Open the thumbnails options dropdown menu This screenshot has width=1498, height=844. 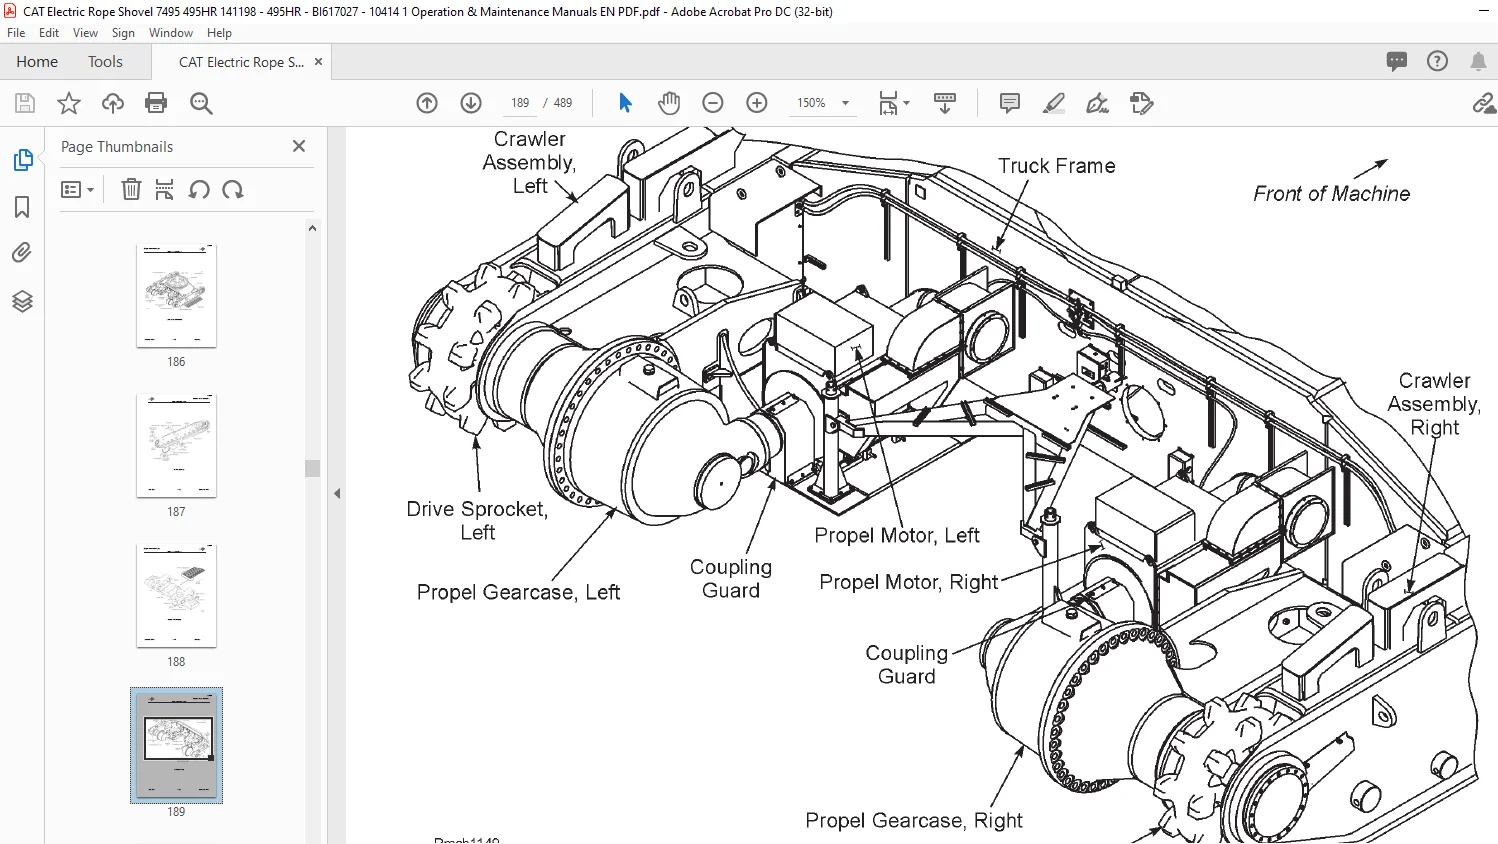77,189
